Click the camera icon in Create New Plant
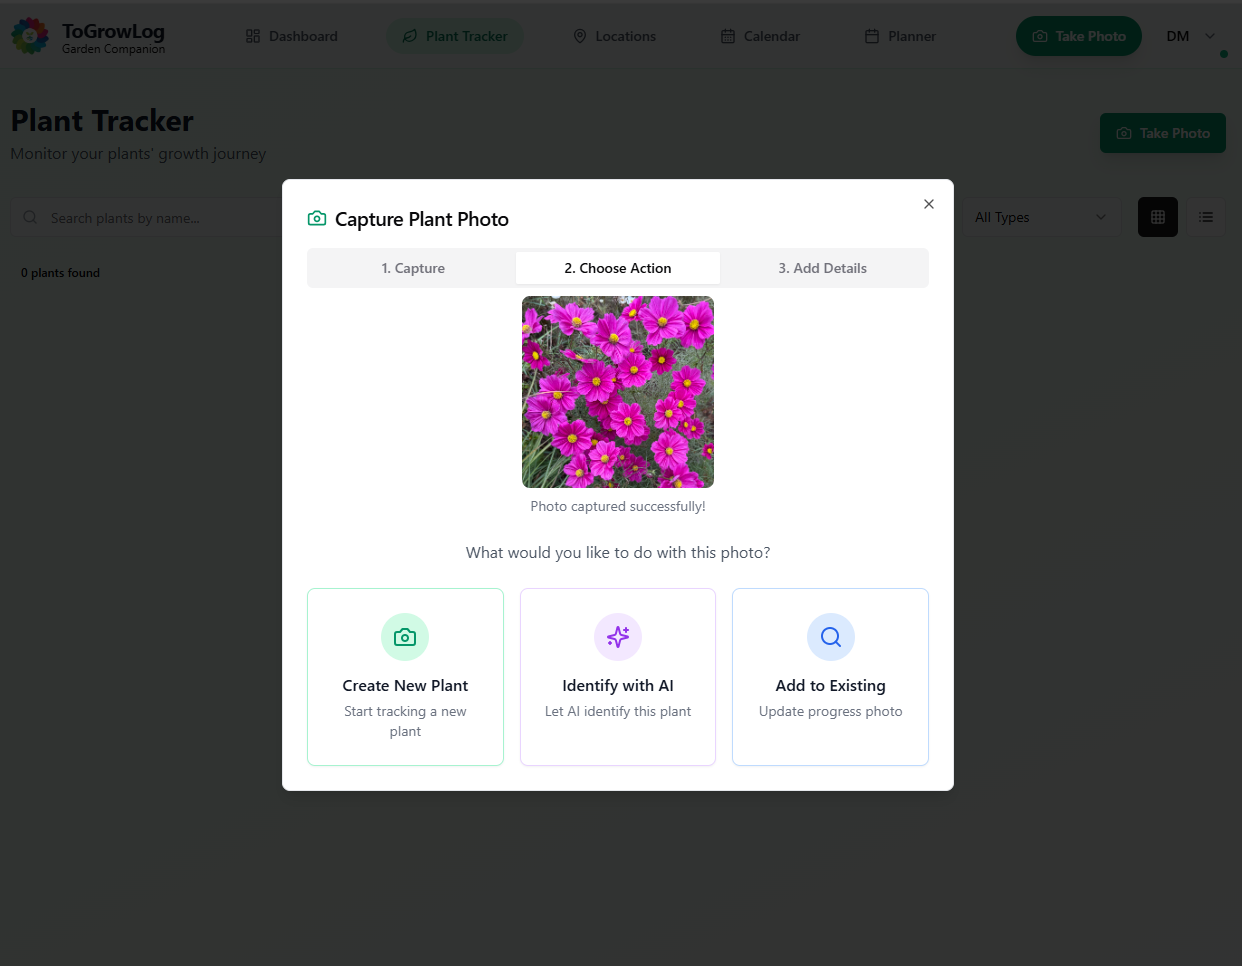 tap(405, 637)
